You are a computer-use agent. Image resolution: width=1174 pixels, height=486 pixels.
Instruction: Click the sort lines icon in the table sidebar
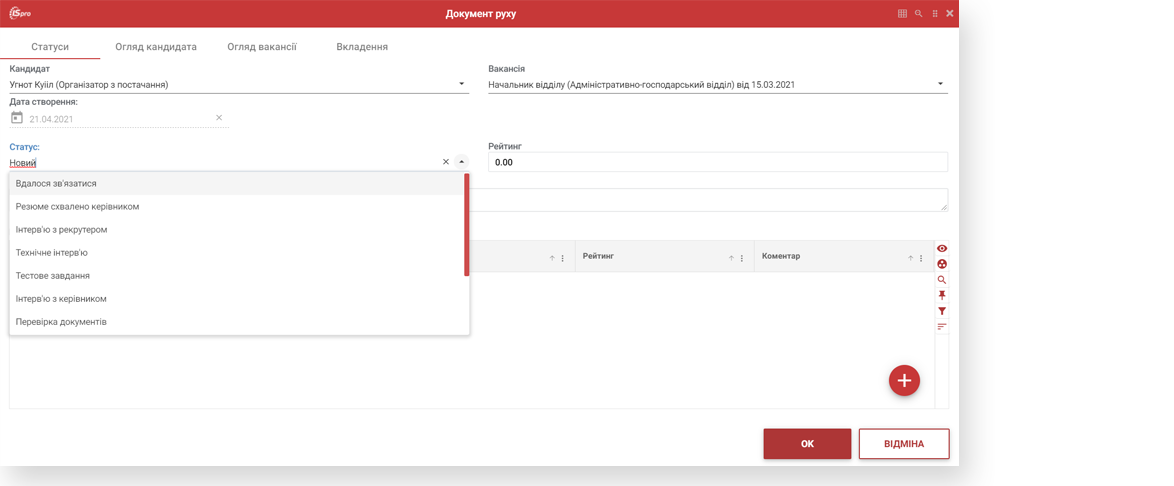click(x=942, y=326)
